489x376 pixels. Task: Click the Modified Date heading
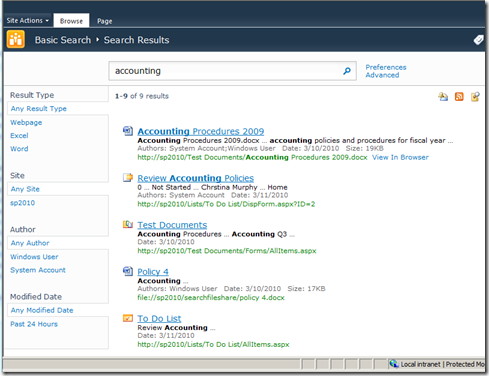click(36, 297)
